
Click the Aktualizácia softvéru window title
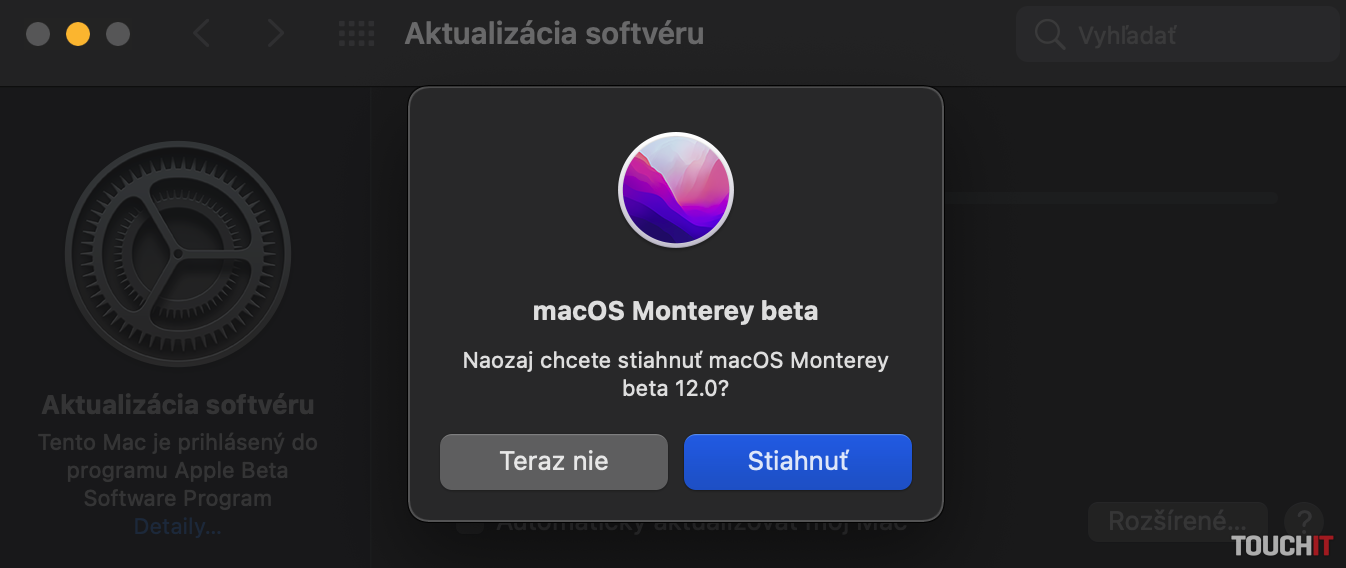554,34
